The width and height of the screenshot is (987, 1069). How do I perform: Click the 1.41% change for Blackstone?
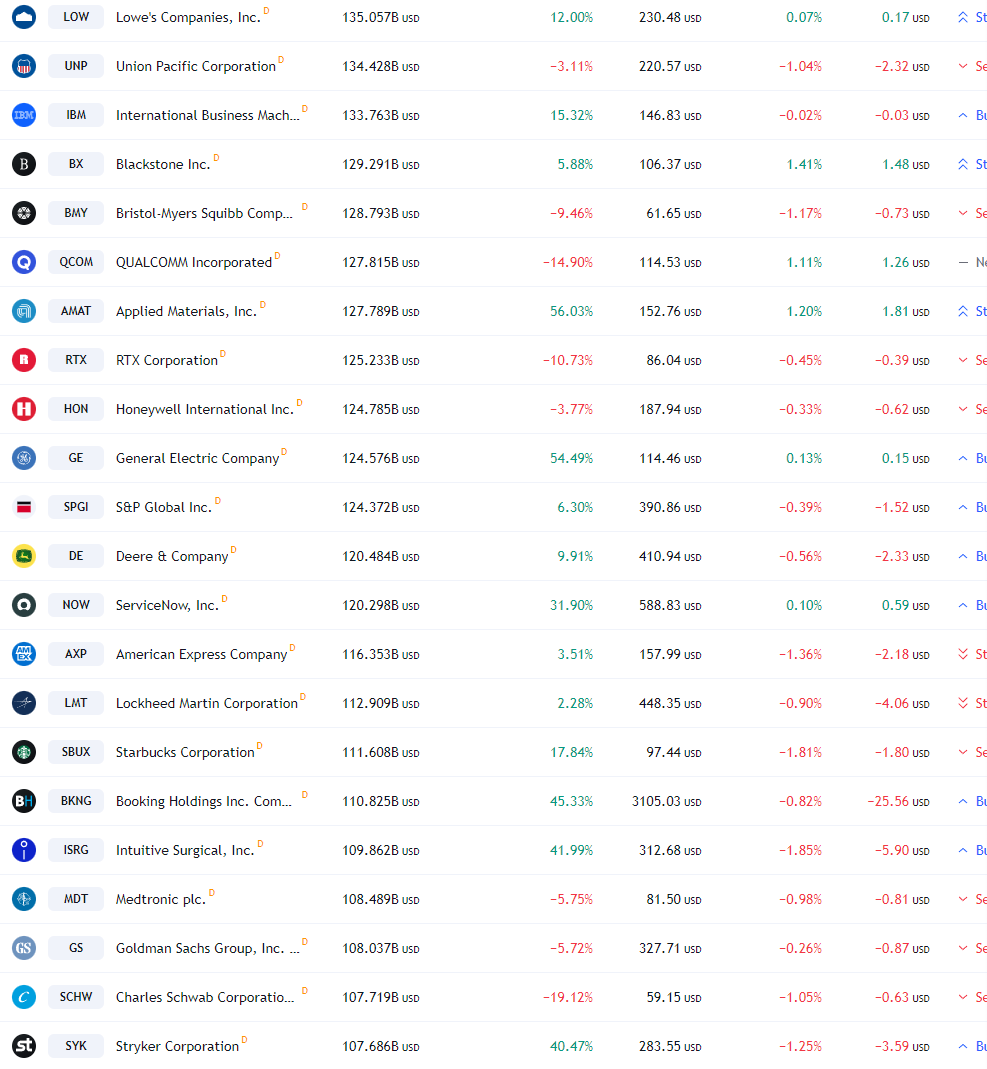tap(804, 164)
